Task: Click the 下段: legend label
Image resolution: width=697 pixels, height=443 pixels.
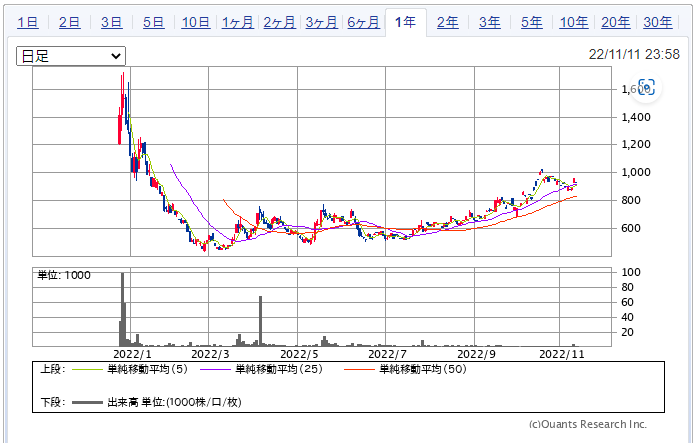Action: [53, 403]
